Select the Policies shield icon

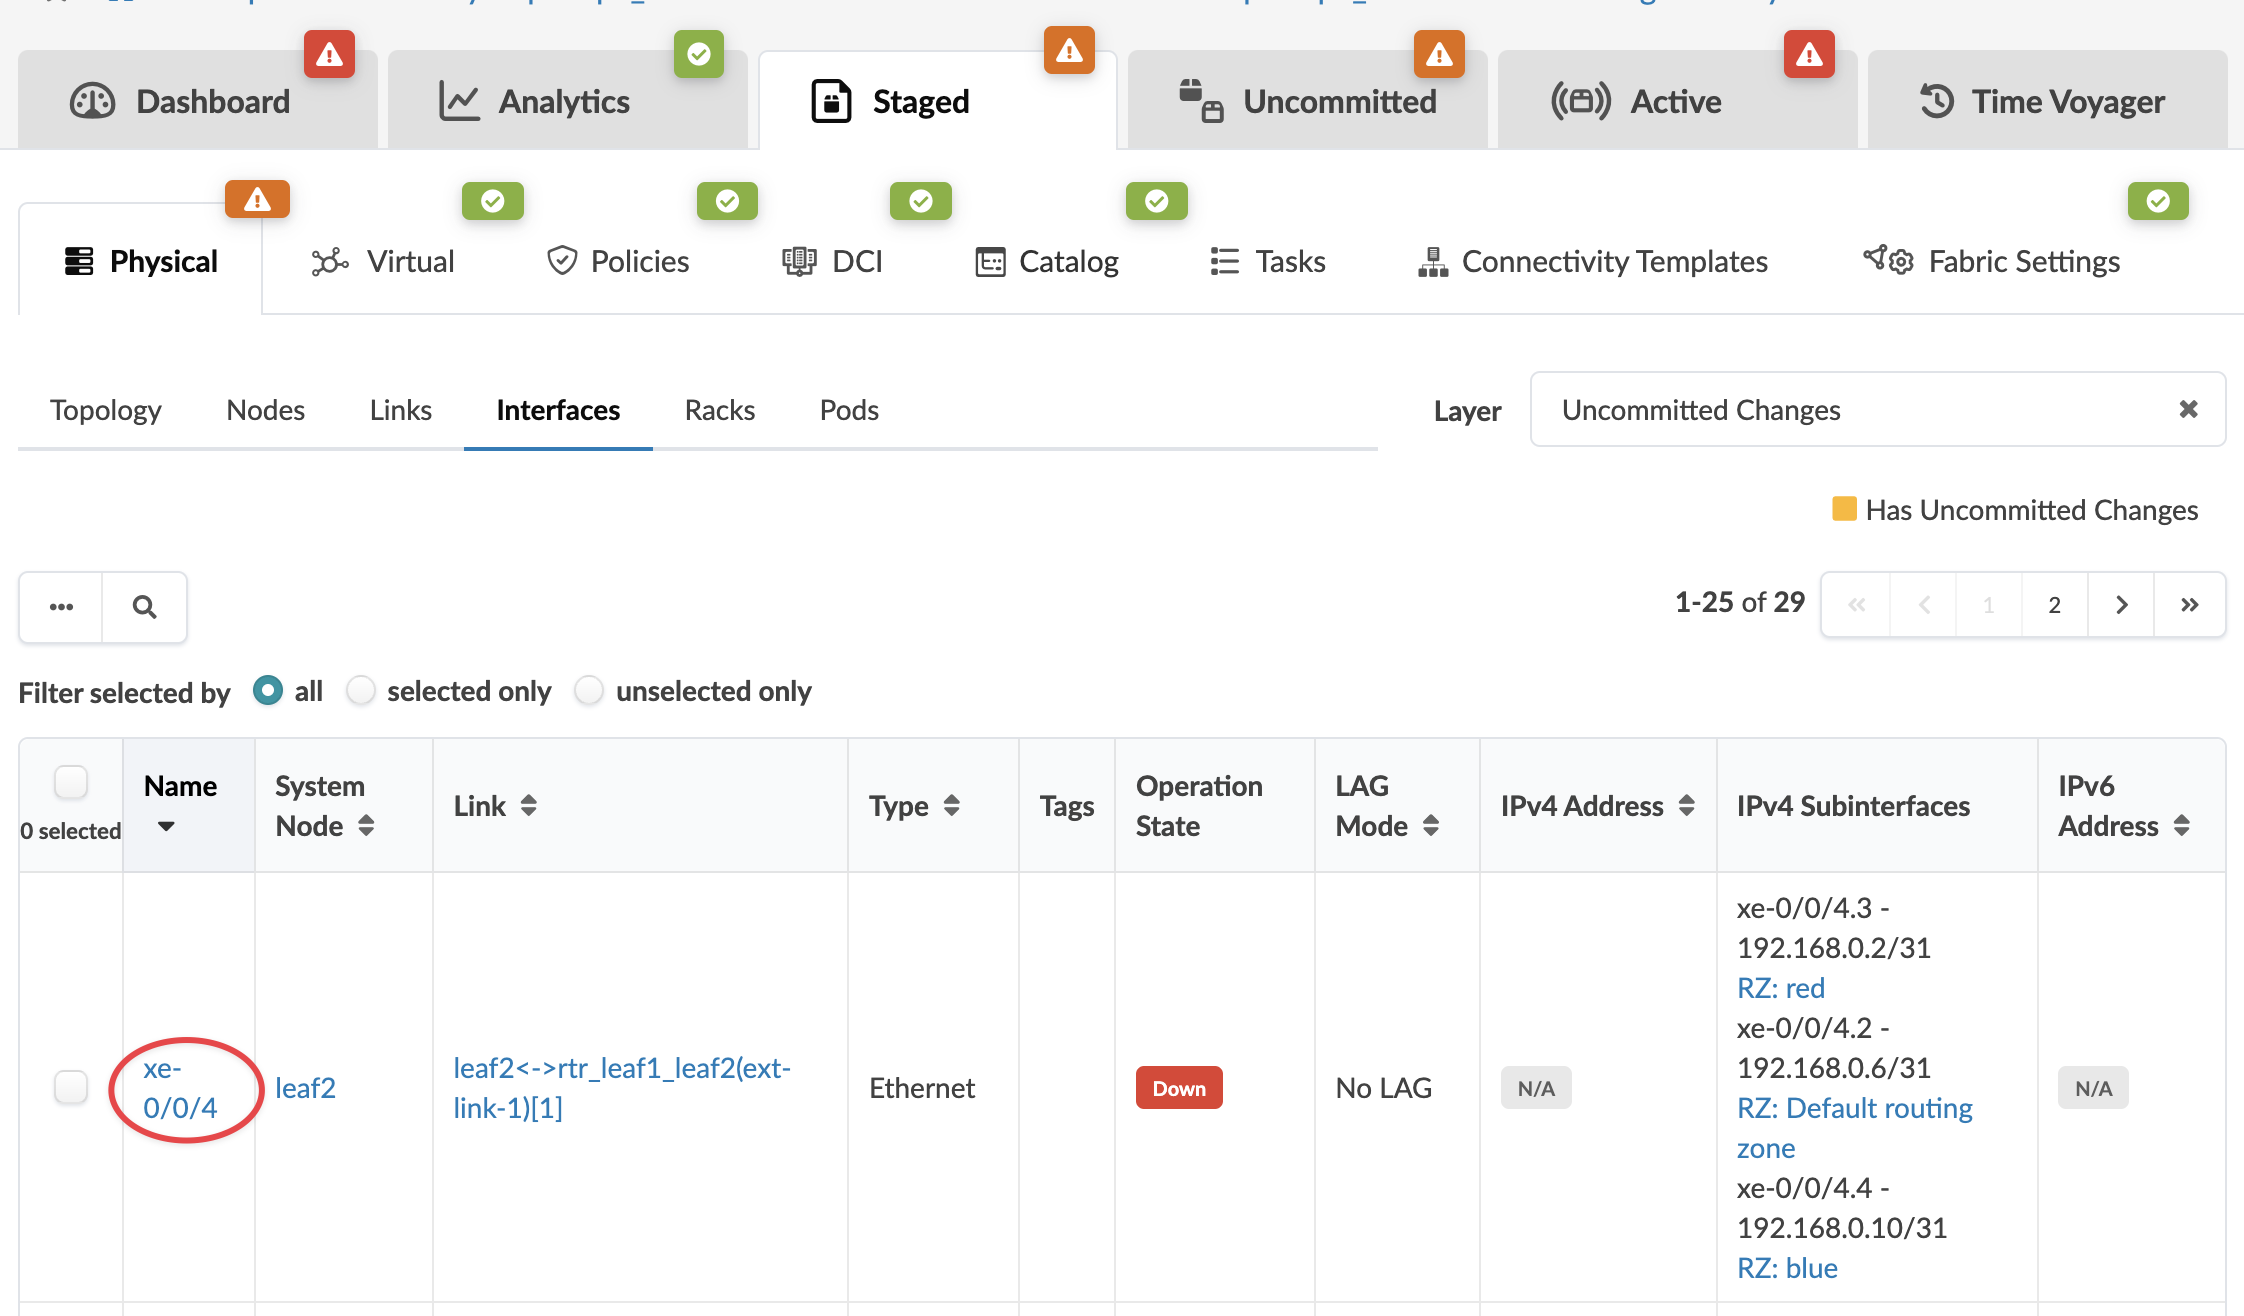562,260
